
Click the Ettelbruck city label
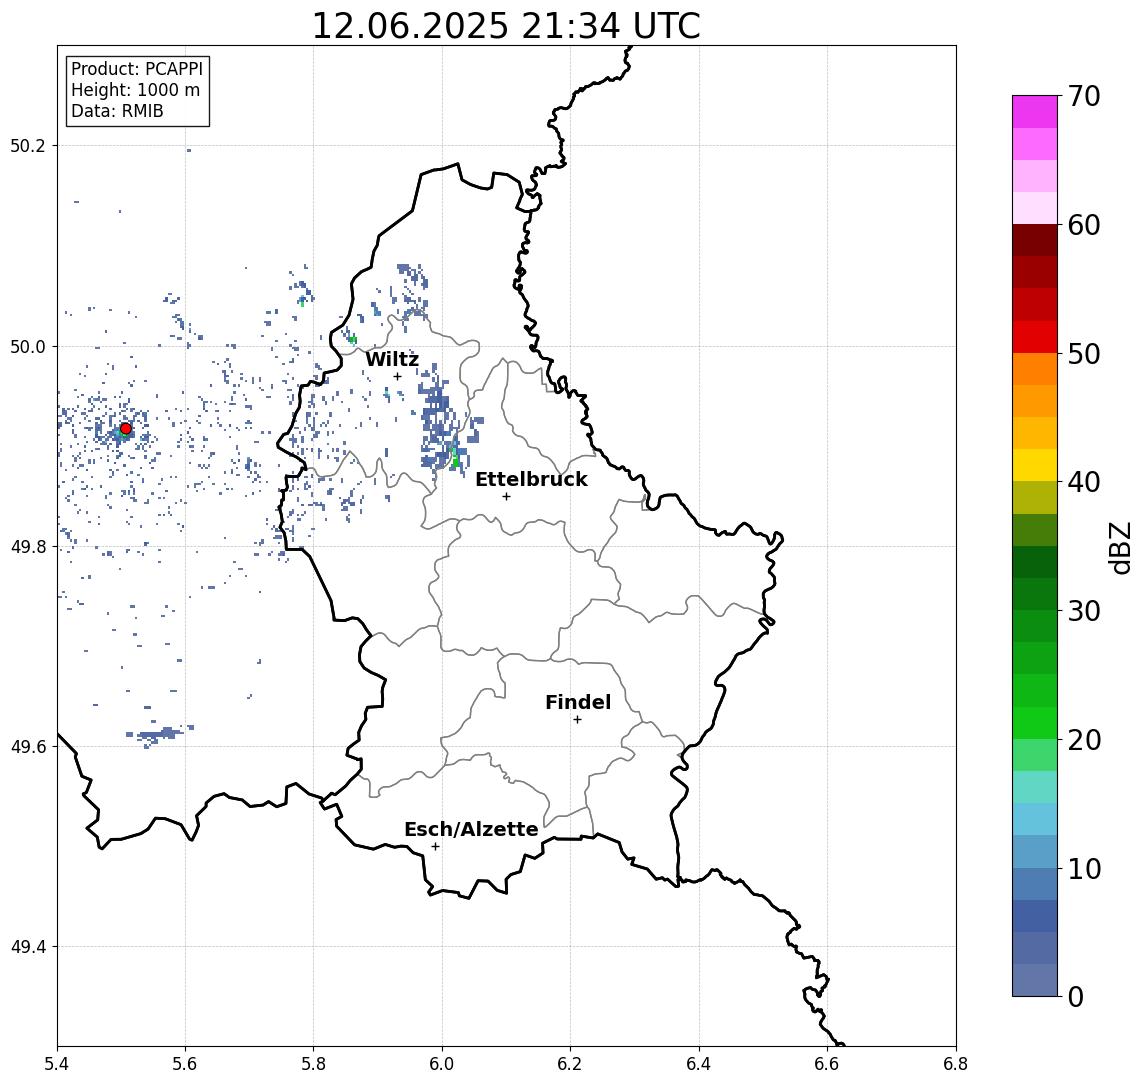click(x=531, y=479)
